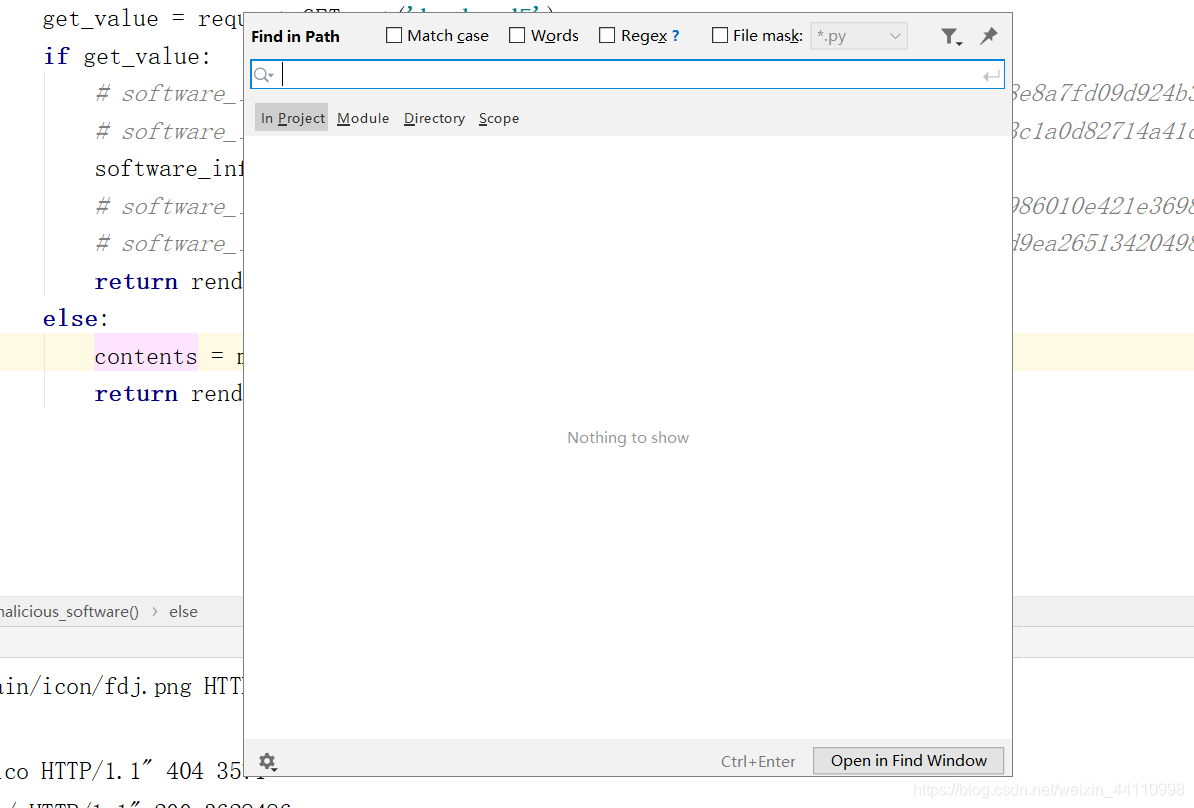The image size is (1194, 808).
Task: Expand the *.py file mask dropdown
Action: pyautogui.click(x=894, y=35)
